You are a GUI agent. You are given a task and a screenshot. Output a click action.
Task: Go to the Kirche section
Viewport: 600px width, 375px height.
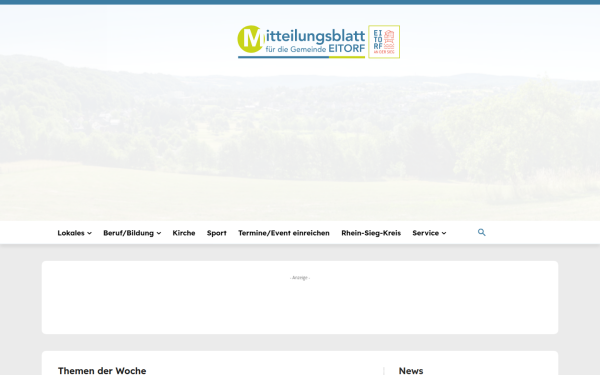(184, 233)
